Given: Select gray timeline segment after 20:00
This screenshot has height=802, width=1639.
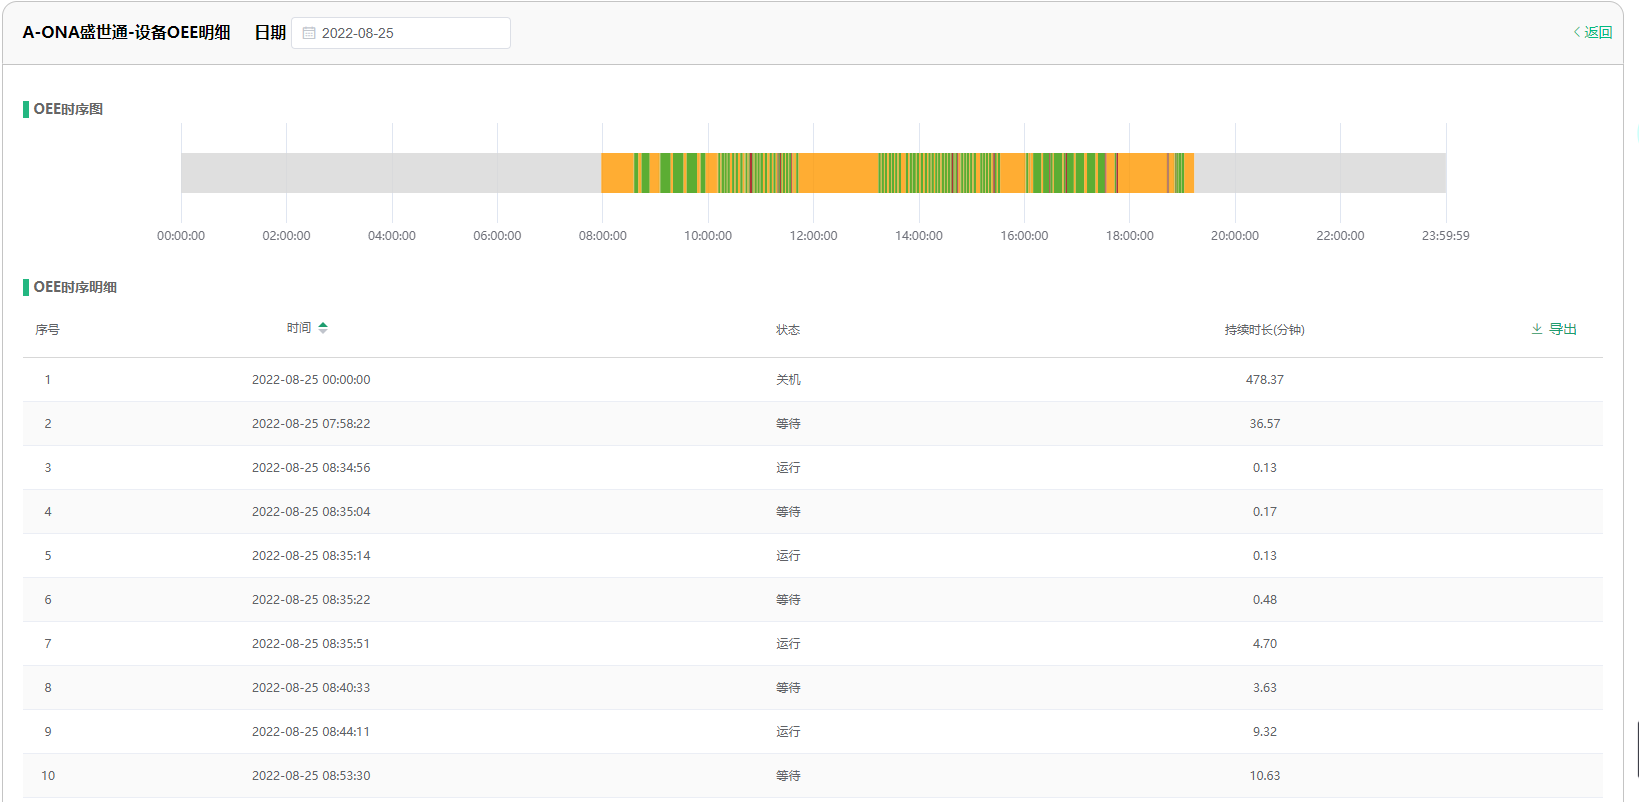Looking at the screenshot, I should click(x=1320, y=173).
